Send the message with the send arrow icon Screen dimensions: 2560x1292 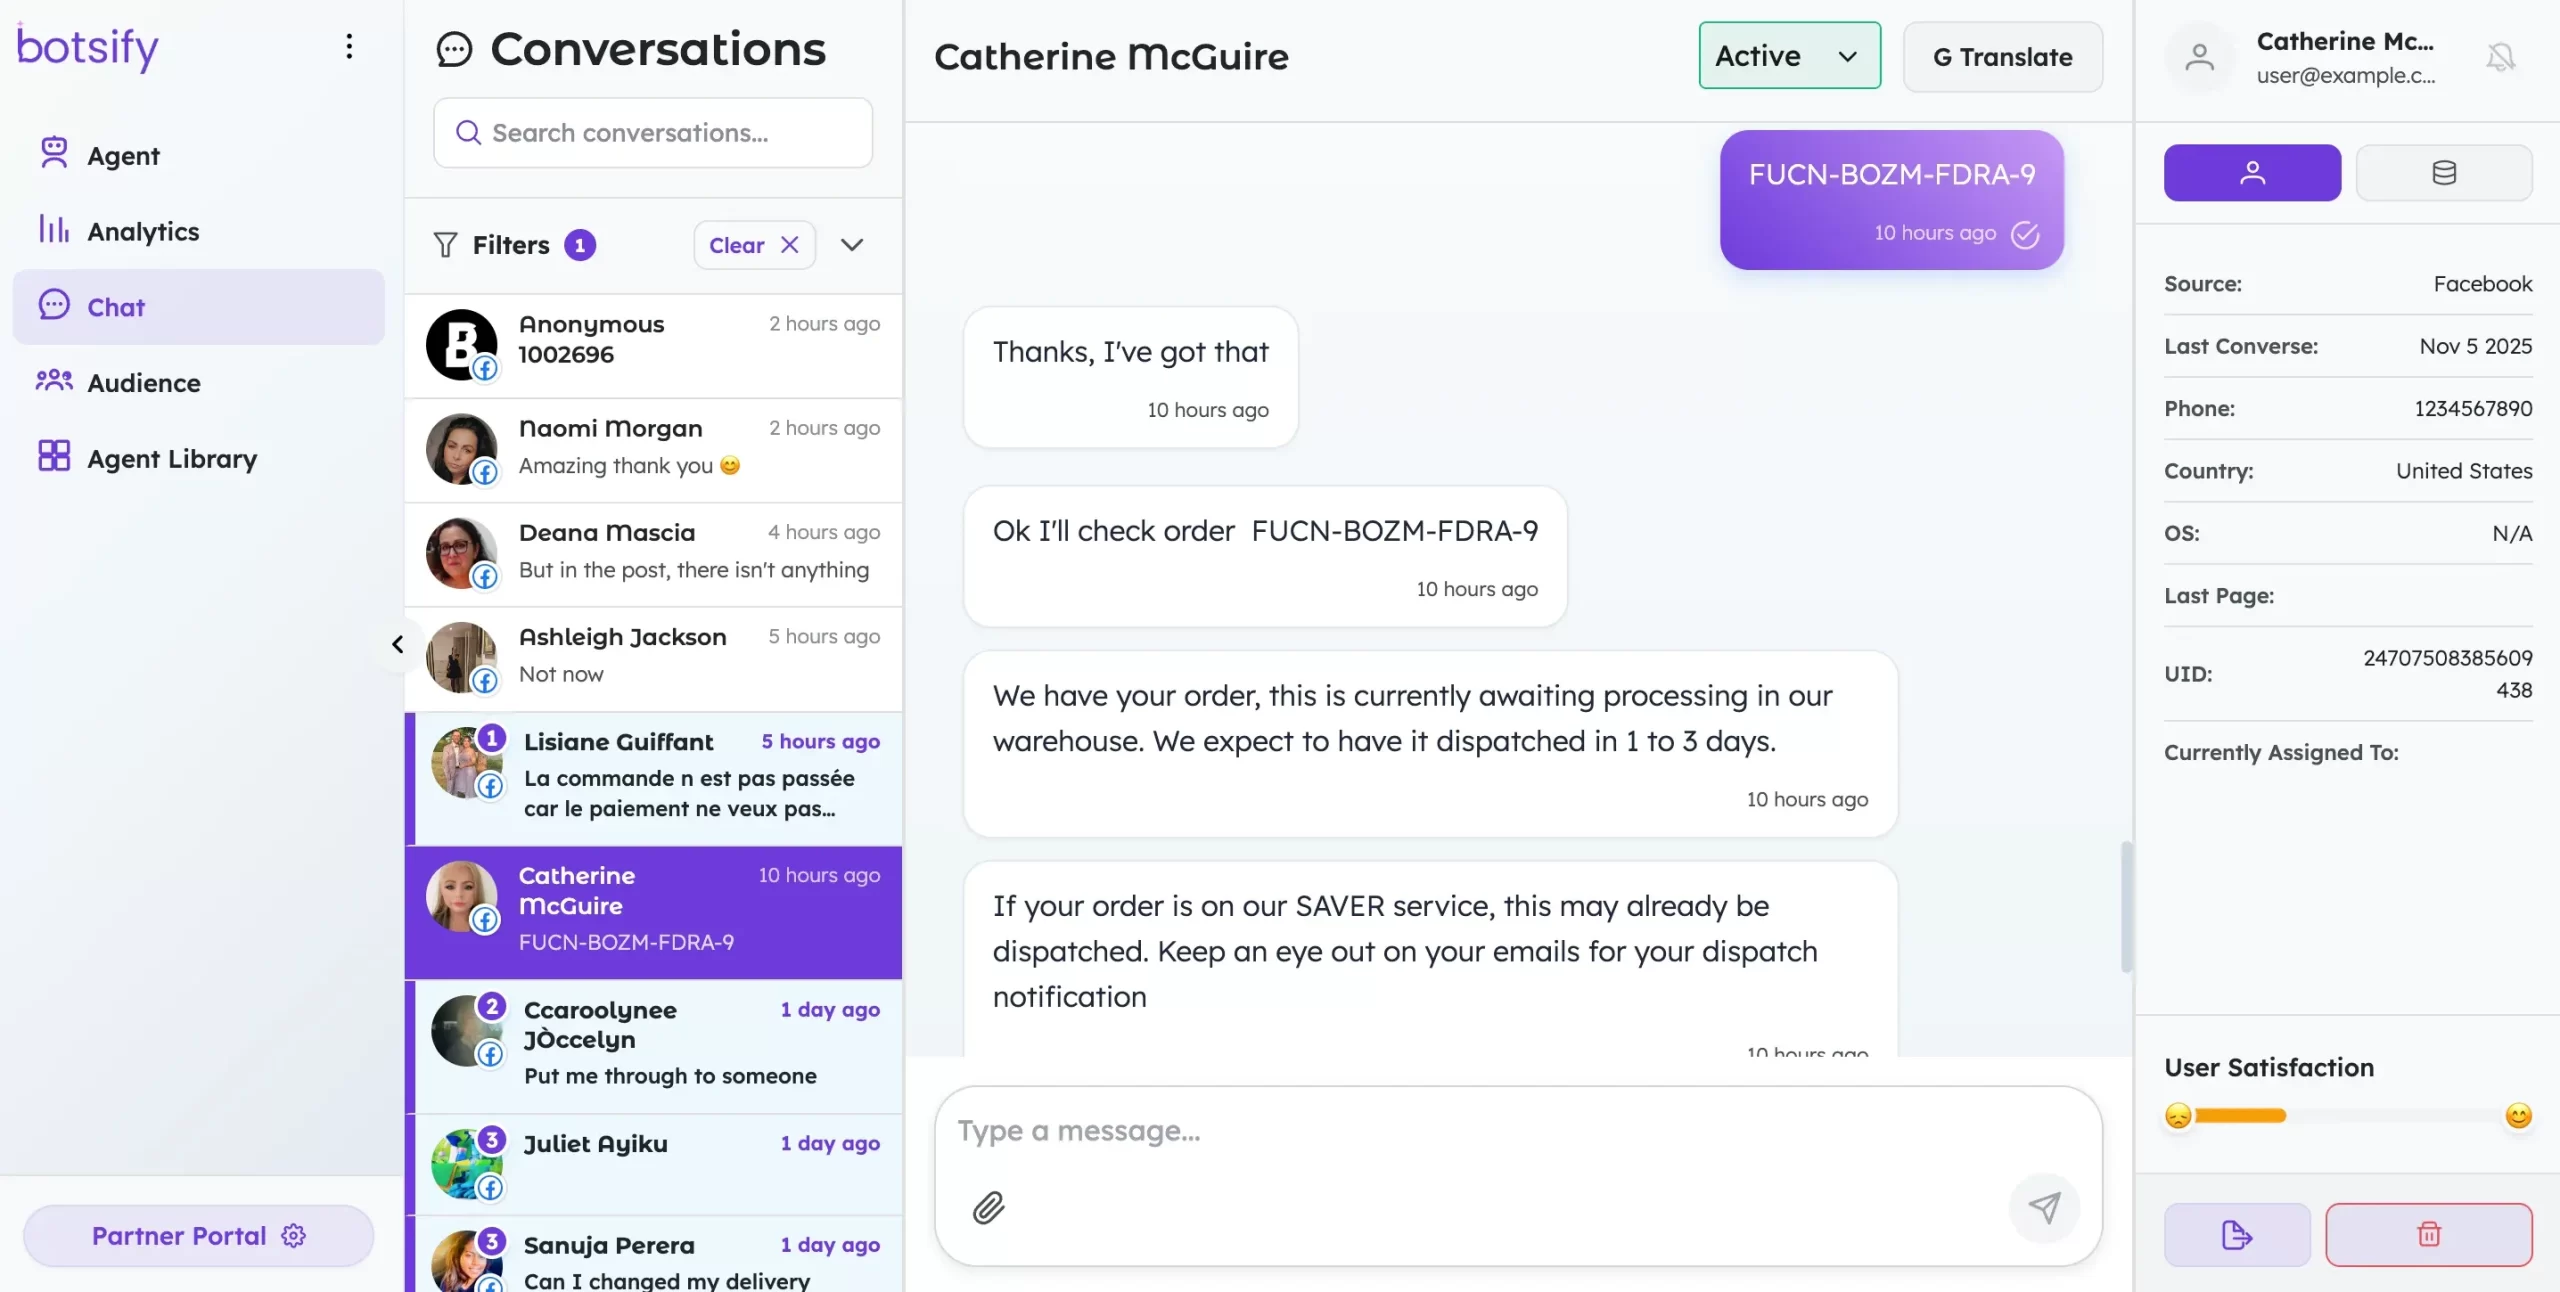pyautogui.click(x=2045, y=1207)
